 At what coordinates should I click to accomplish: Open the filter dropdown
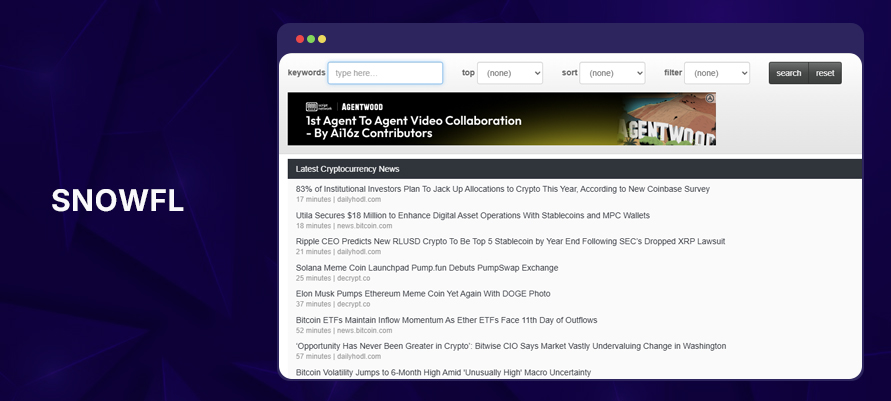coord(717,73)
